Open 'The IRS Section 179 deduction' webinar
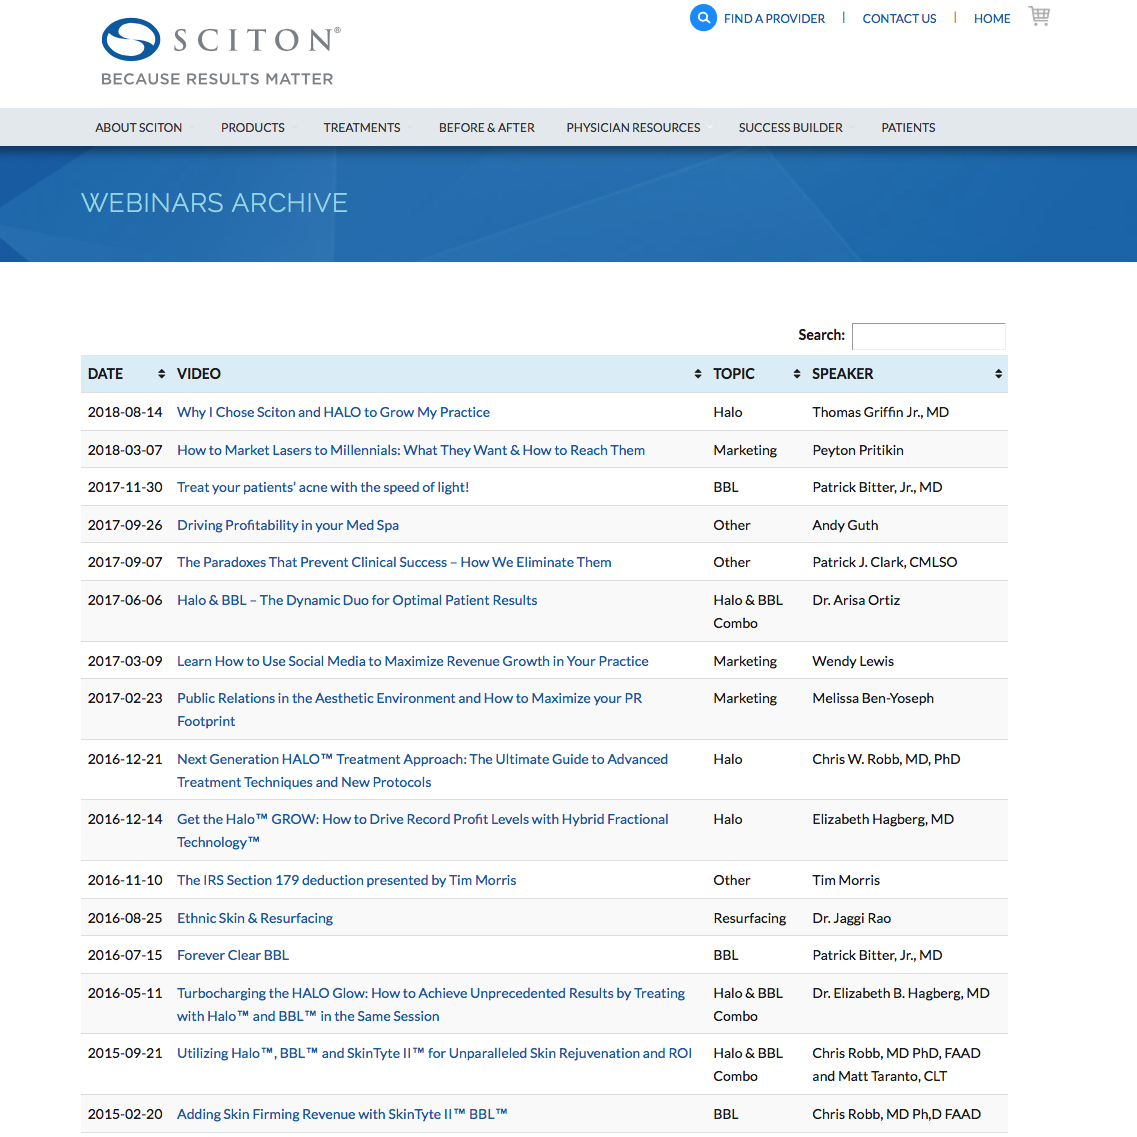Screen dimensions: 1137x1137 point(347,880)
